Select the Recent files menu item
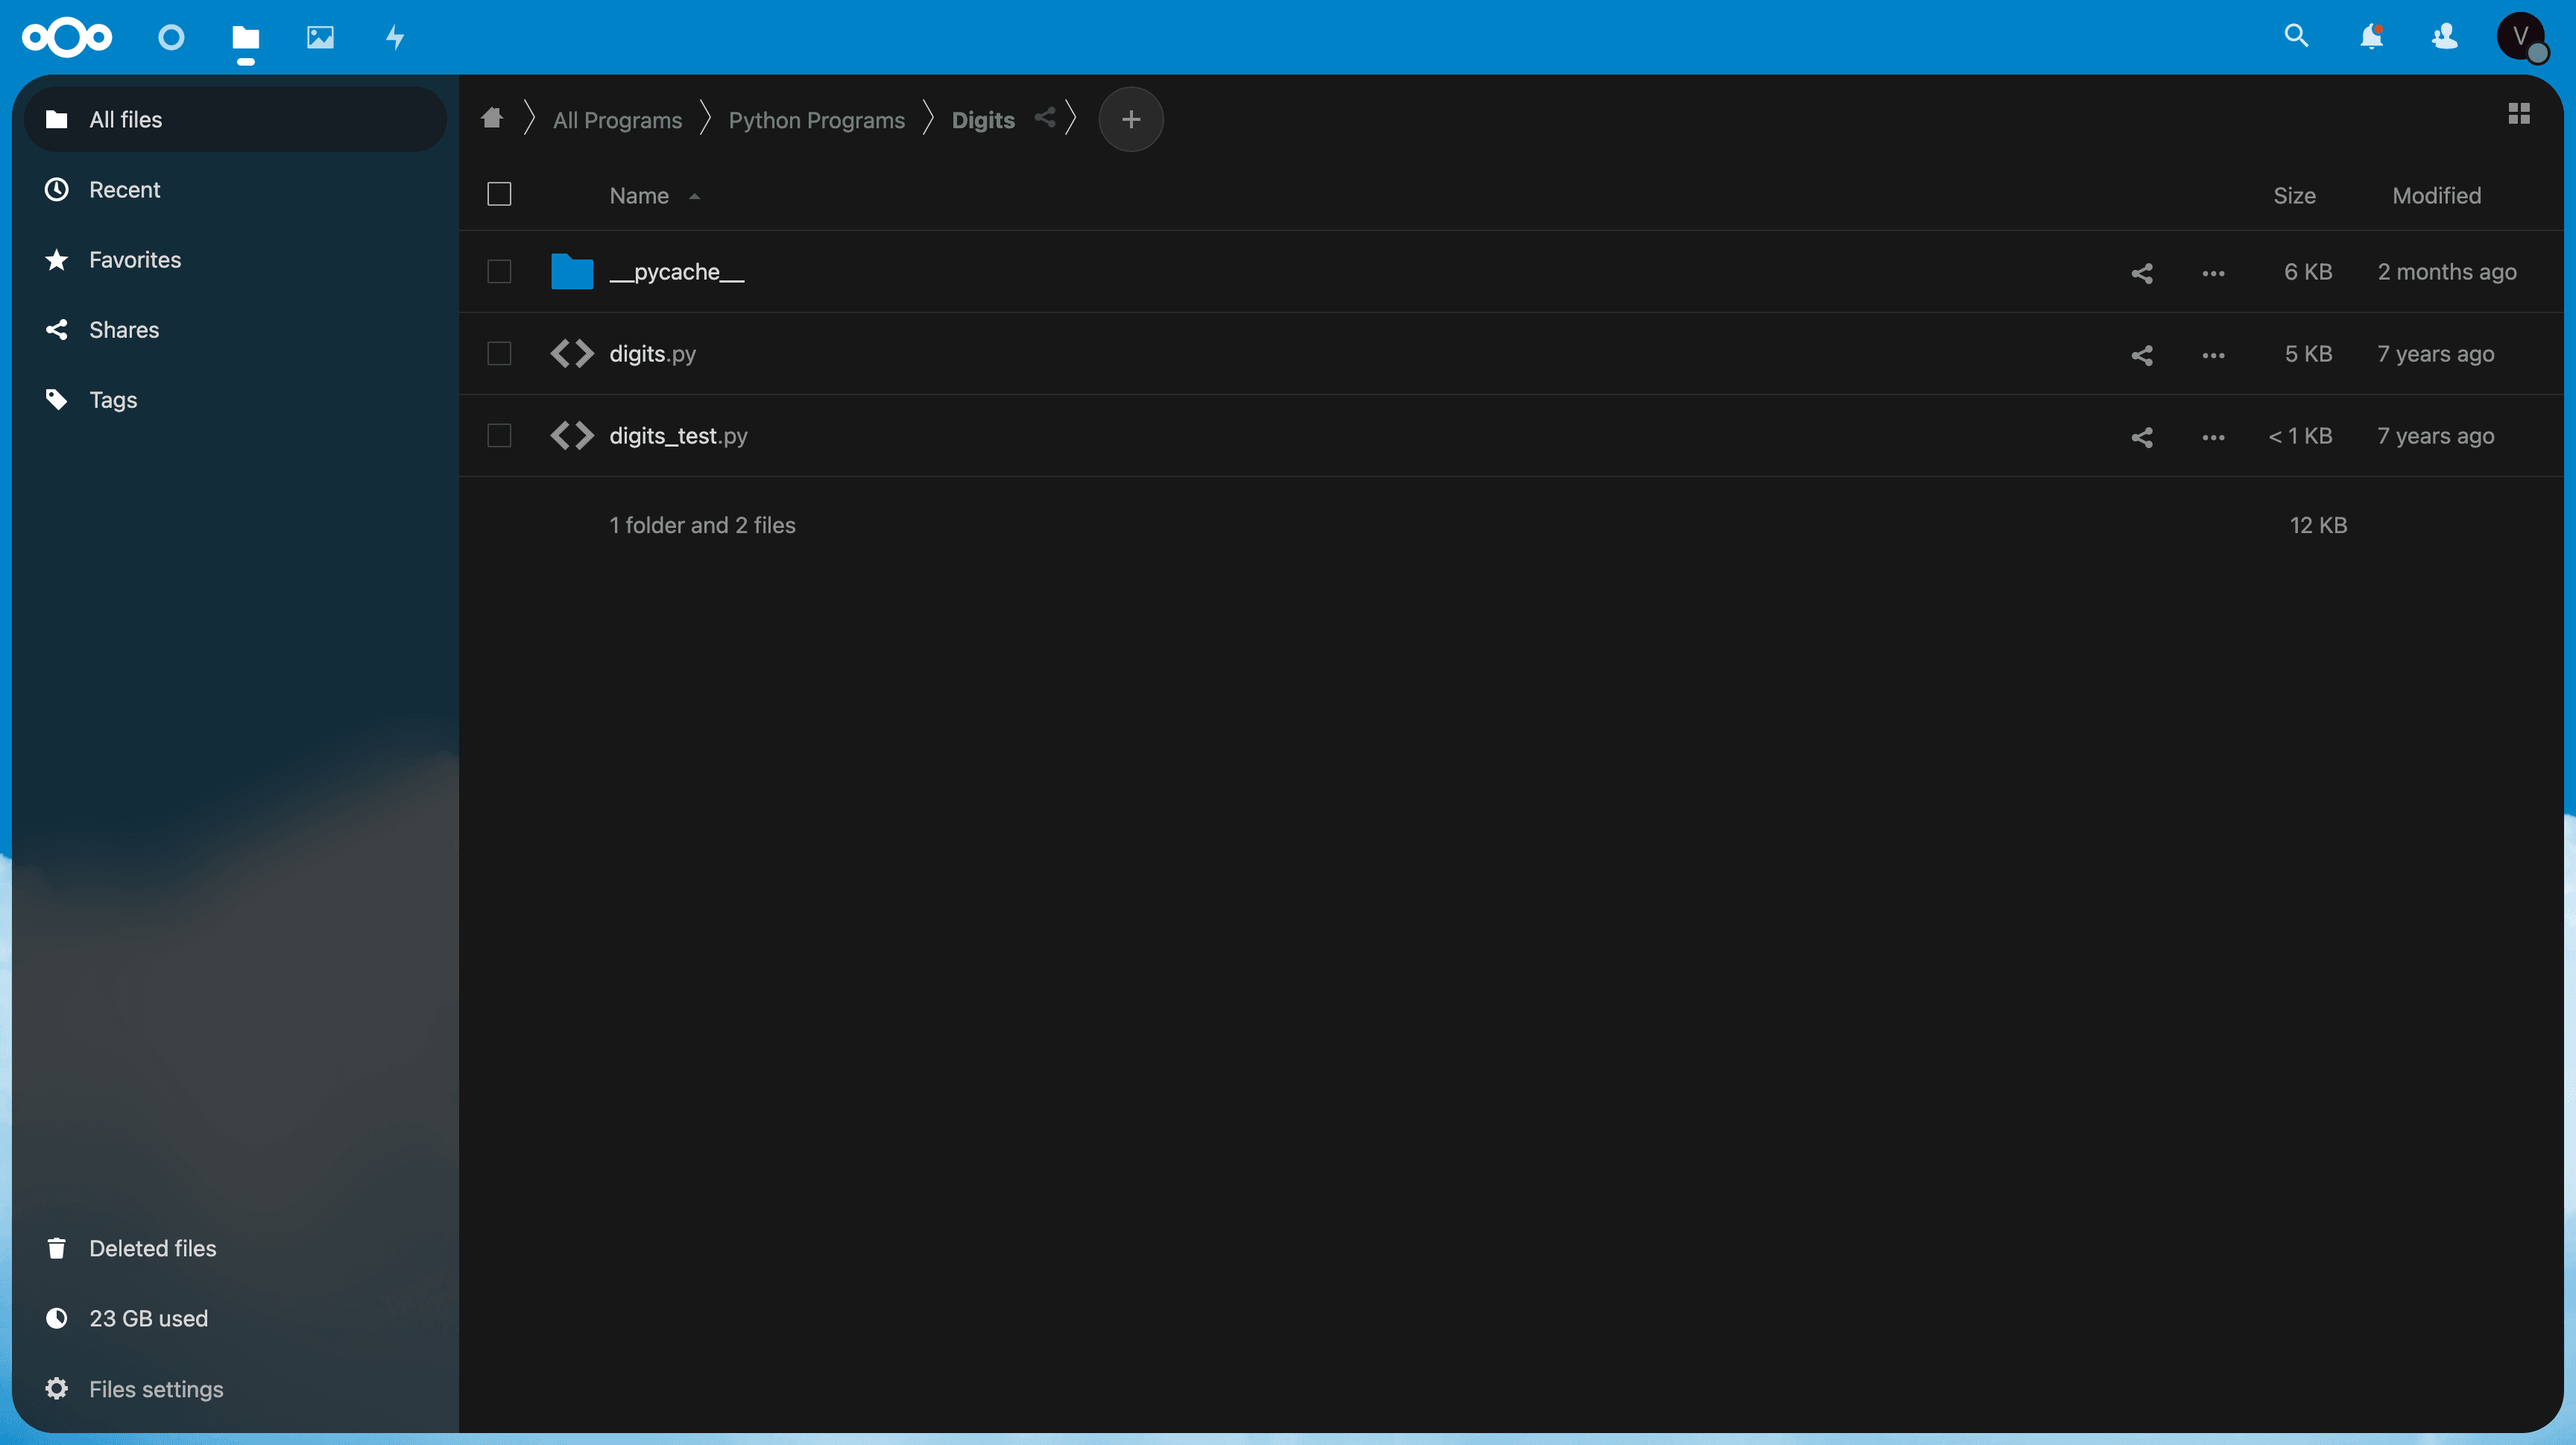The height and width of the screenshot is (1445, 2576). (124, 188)
